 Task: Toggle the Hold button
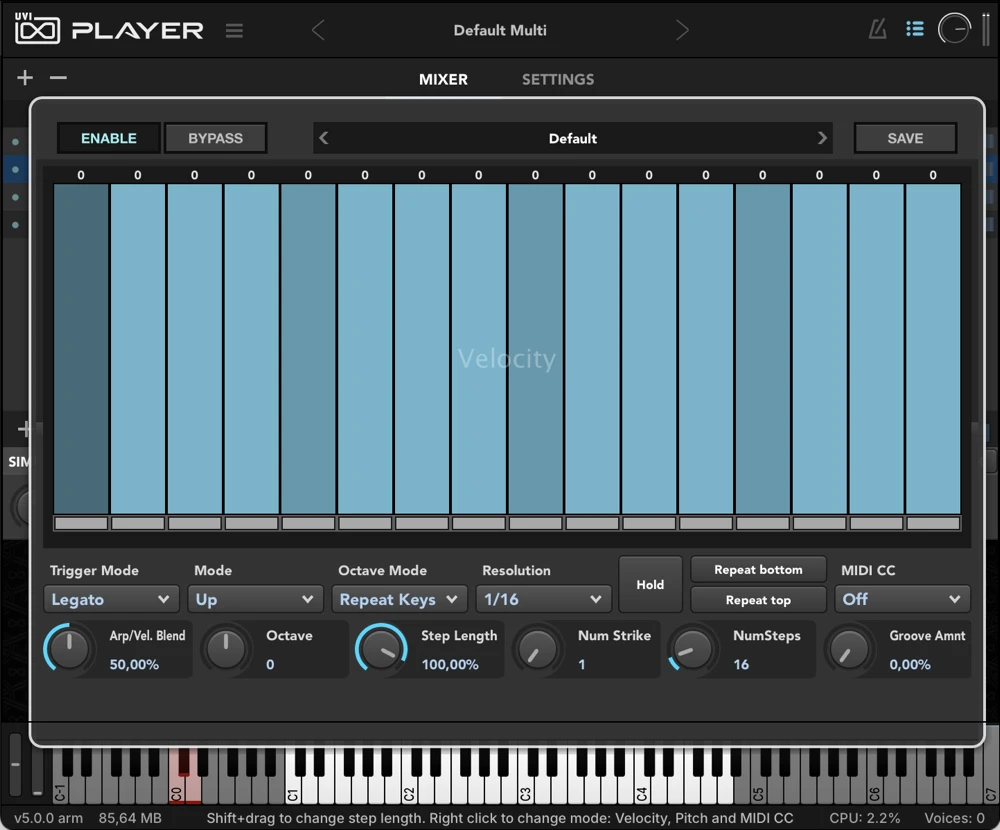650,584
